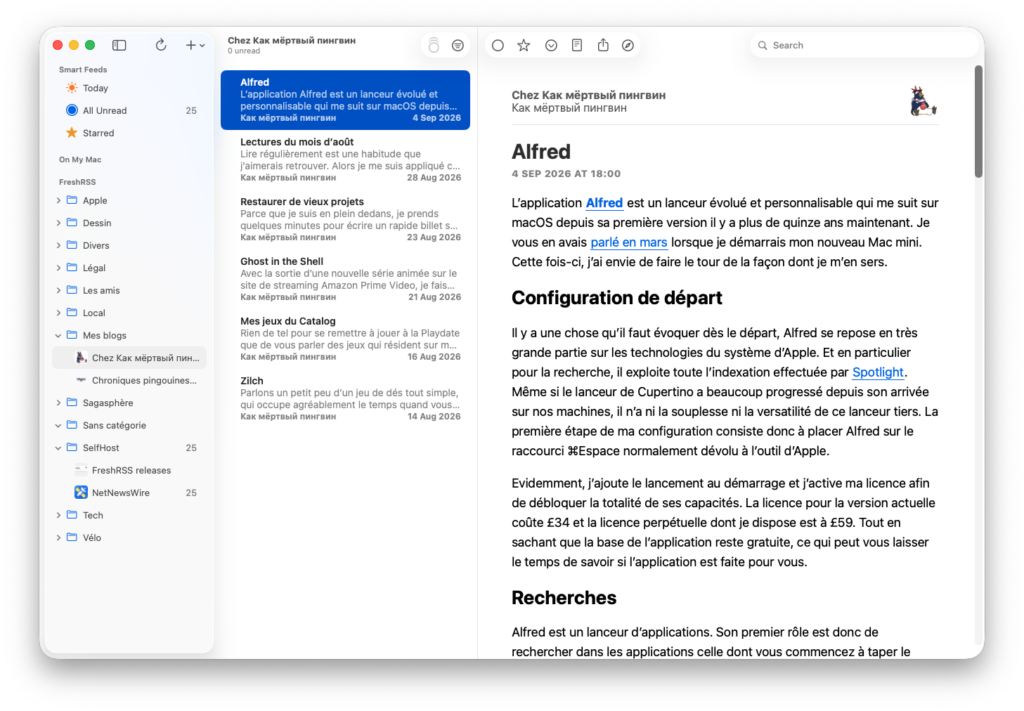The image size is (1024, 711).
Task: Click the article pane vertical scrollbar
Action: point(978,121)
